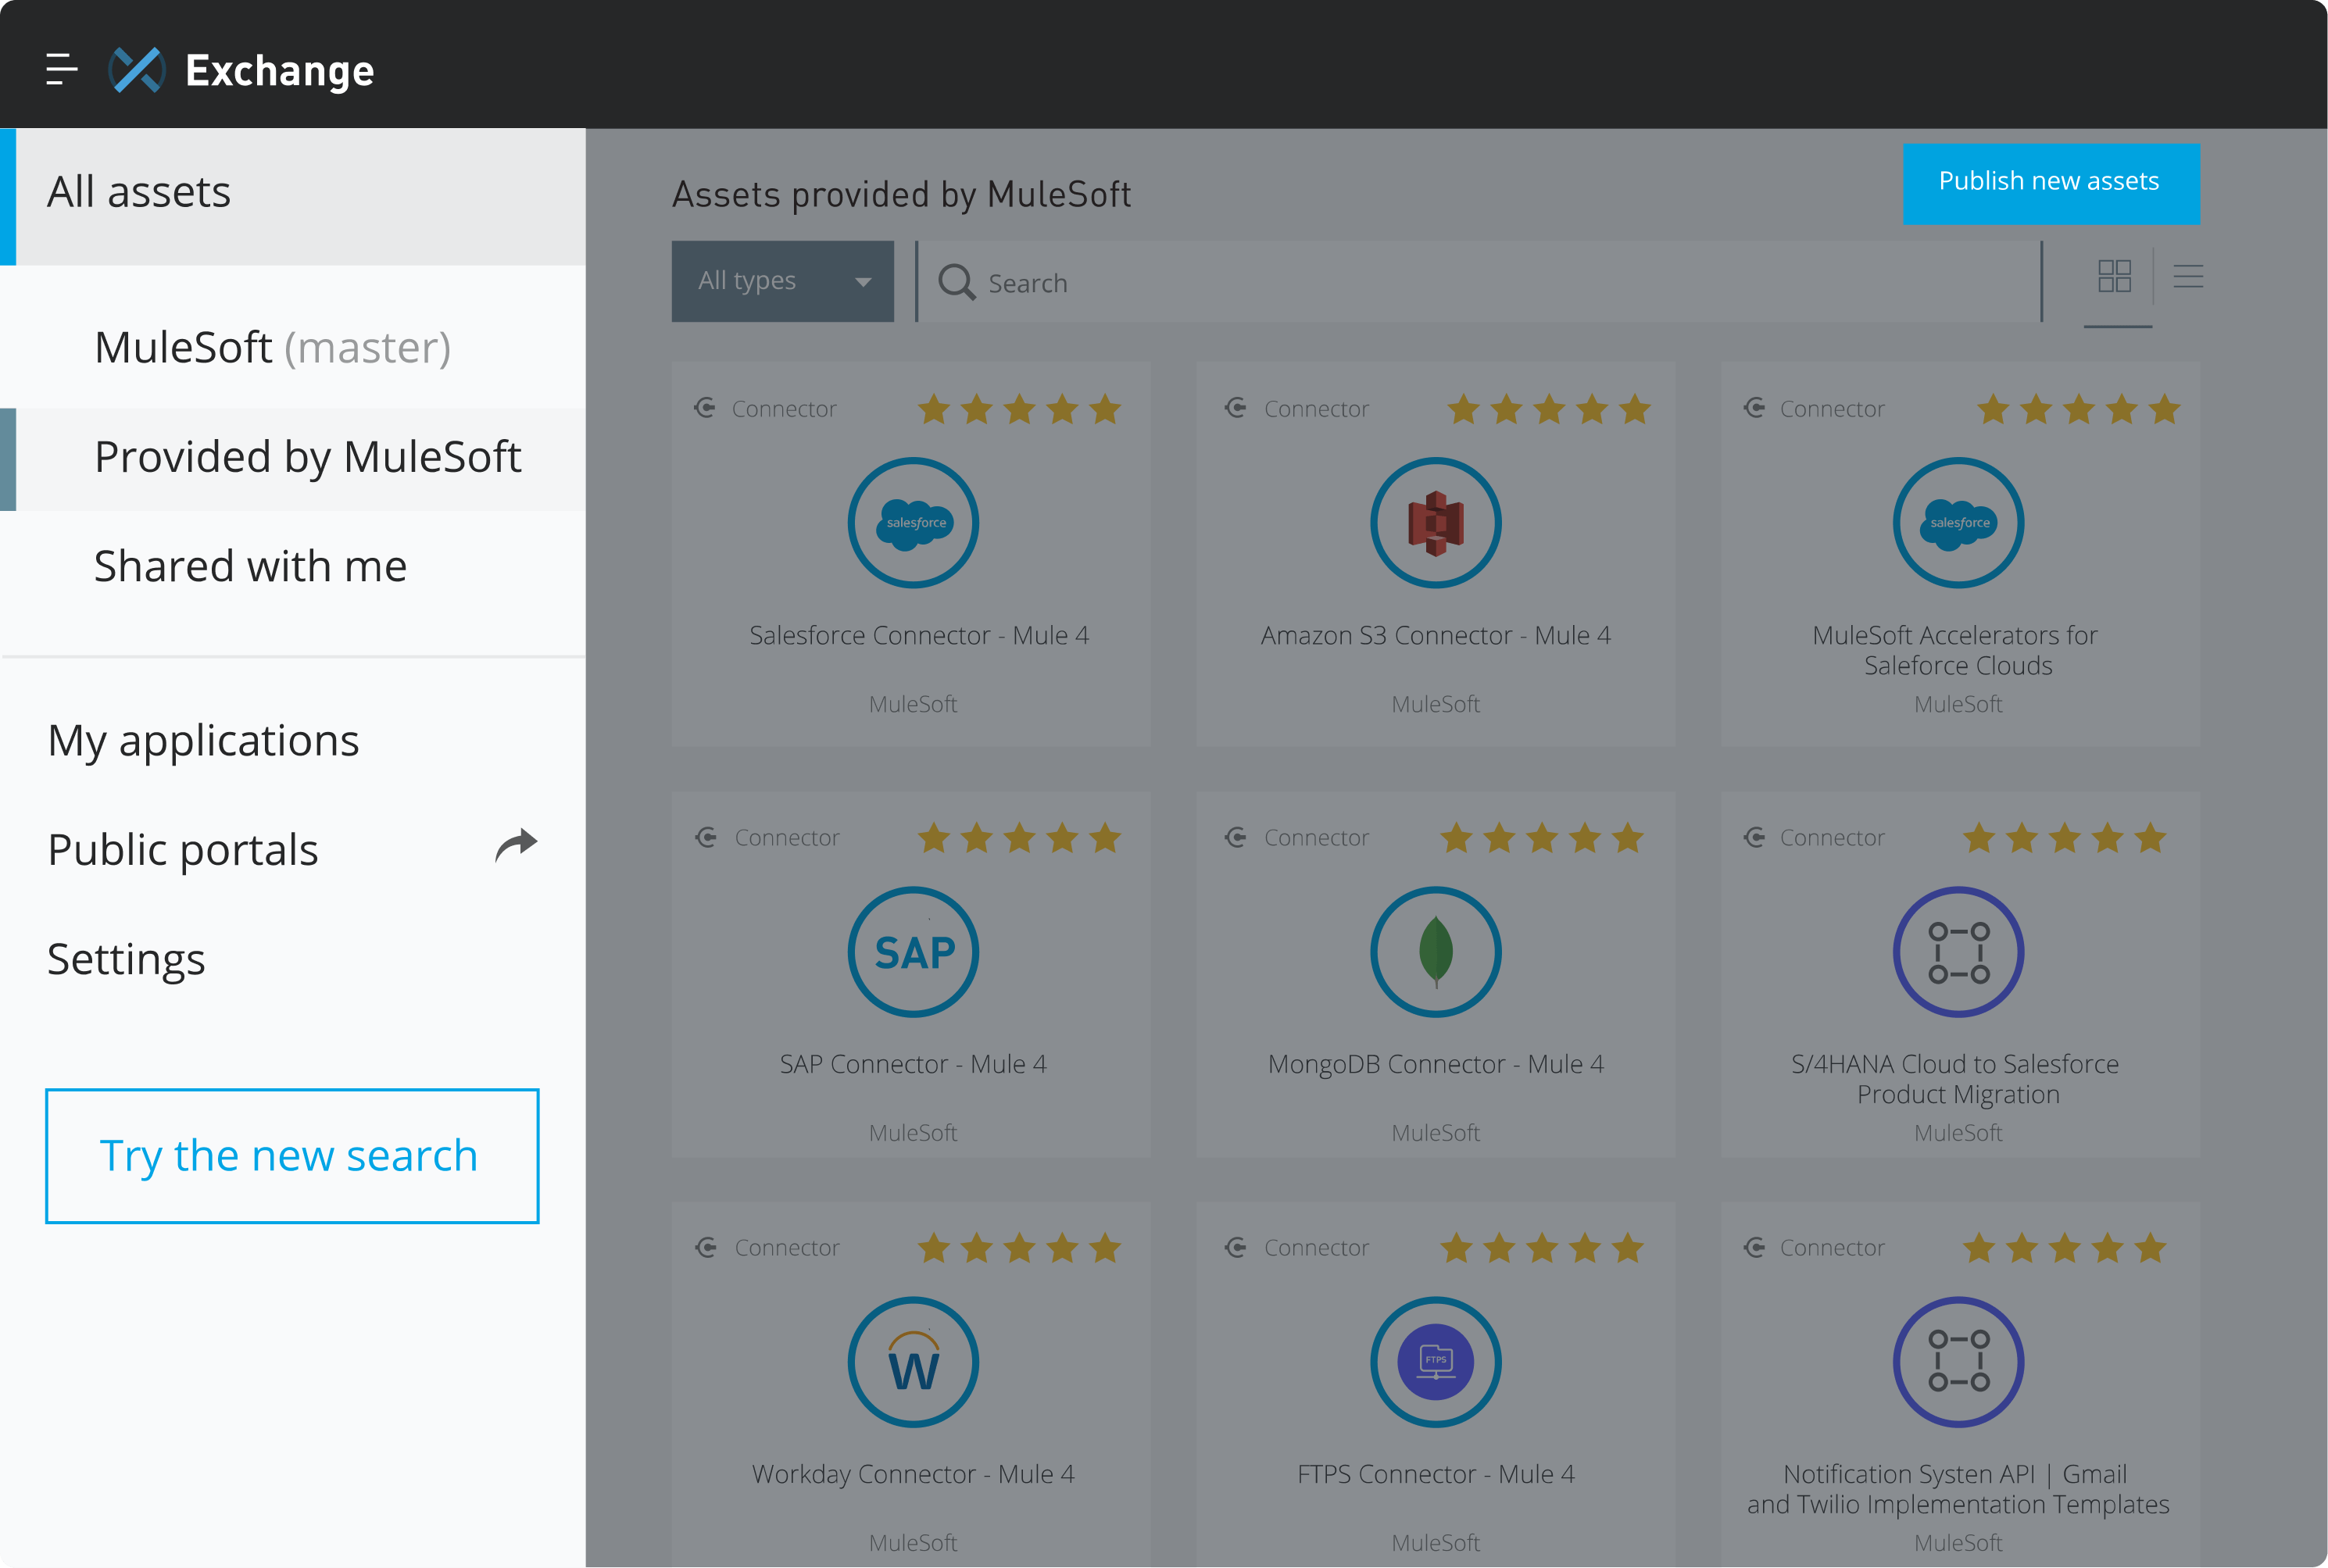Click the Publish new assets button
Viewport: 2328px width, 1568px height.
tap(2051, 180)
